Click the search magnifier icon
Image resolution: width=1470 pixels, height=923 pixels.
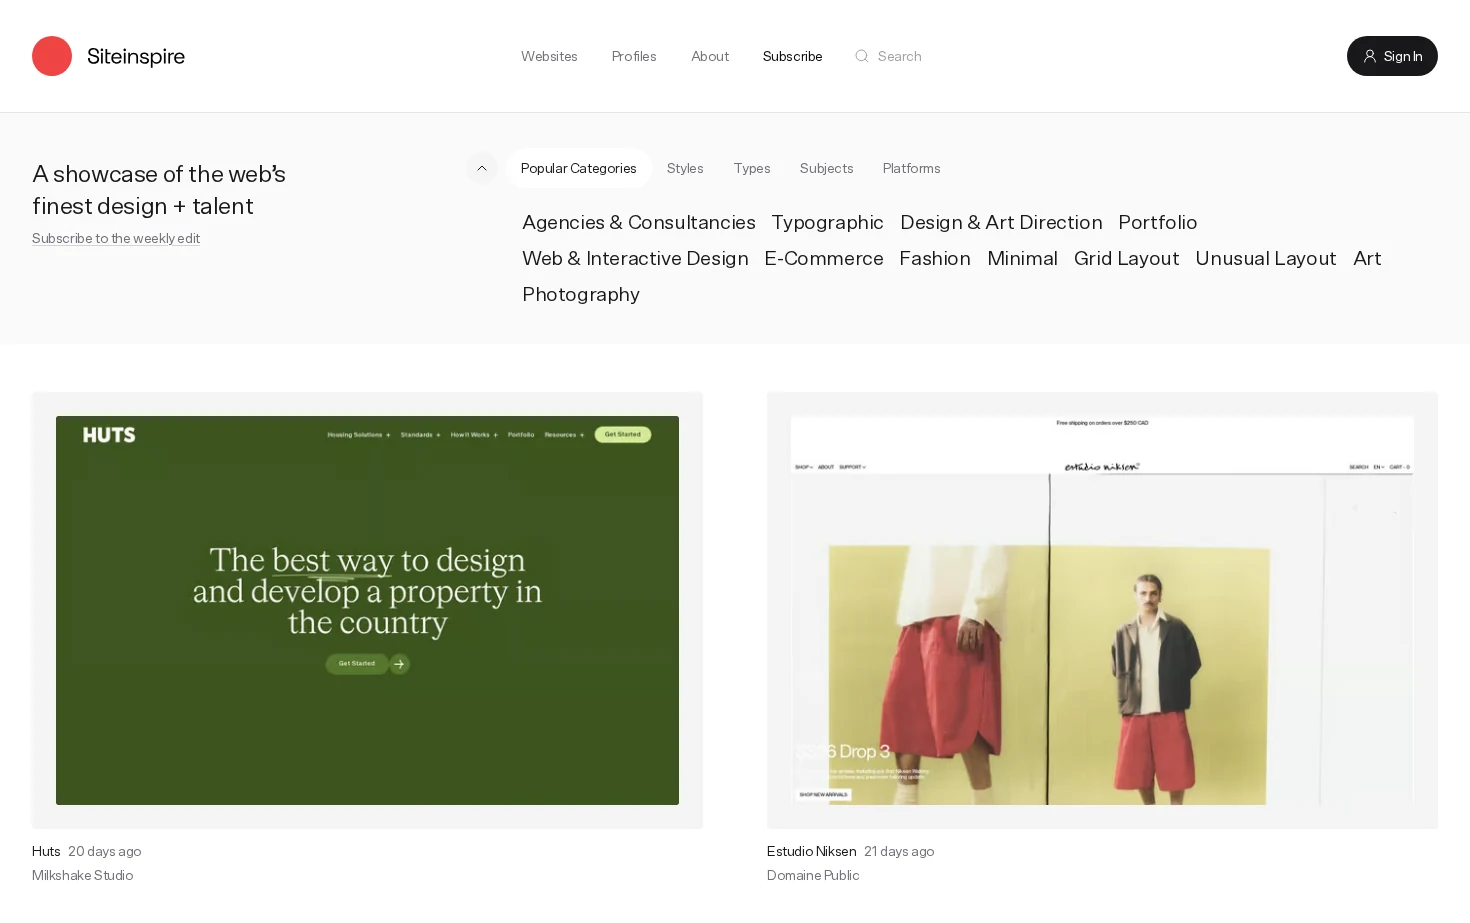(861, 56)
